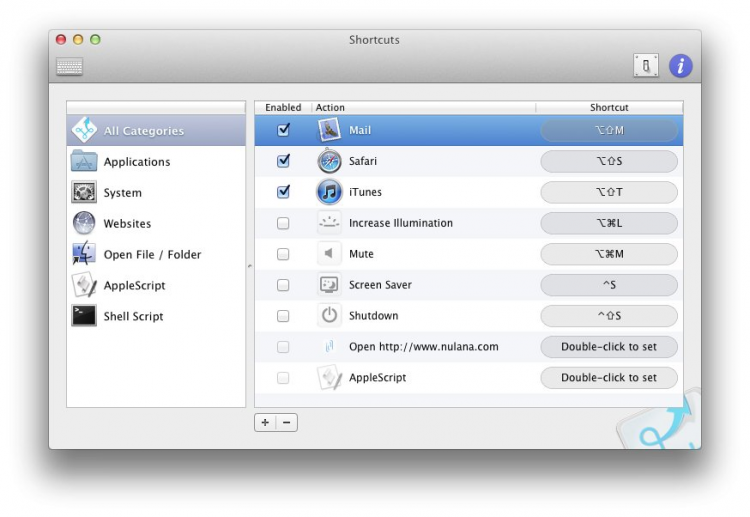Image resolution: width=750 pixels, height=517 pixels.
Task: Select the Mail row label
Action: pyautogui.click(x=360, y=130)
